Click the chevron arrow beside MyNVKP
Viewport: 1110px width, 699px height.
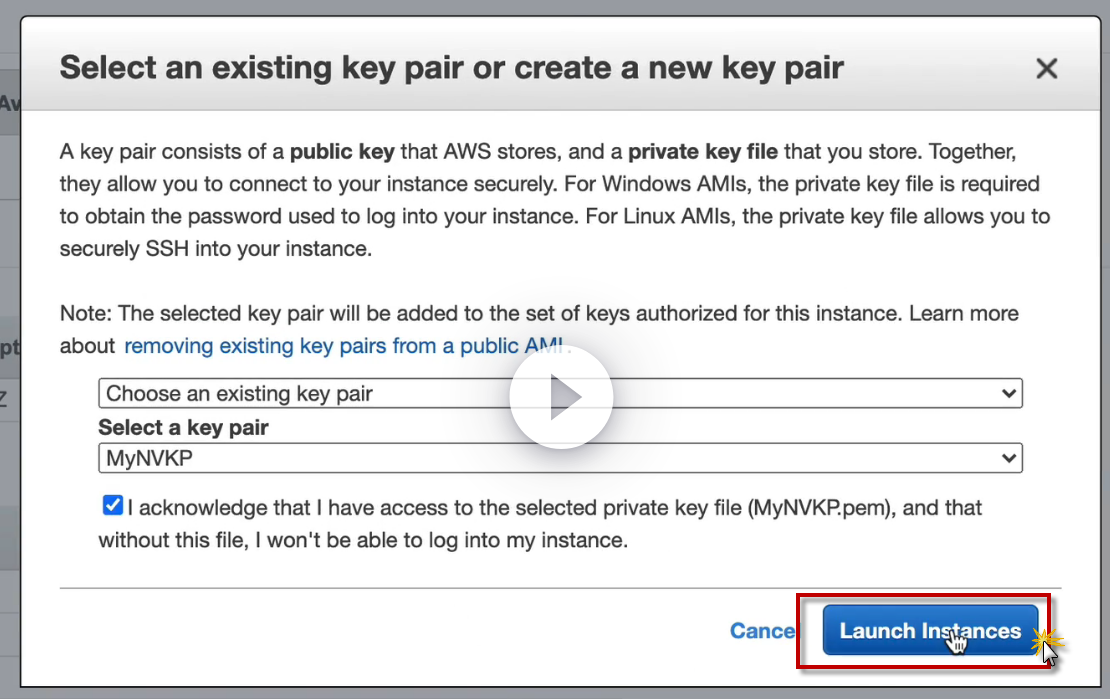(1008, 458)
